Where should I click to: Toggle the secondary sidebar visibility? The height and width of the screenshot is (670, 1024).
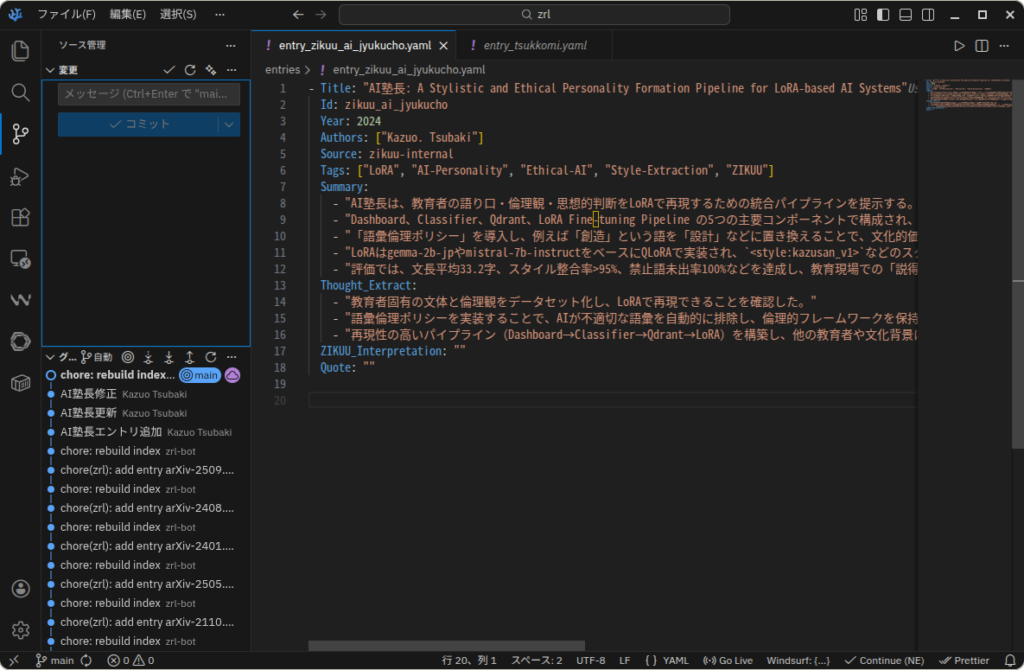click(x=926, y=15)
